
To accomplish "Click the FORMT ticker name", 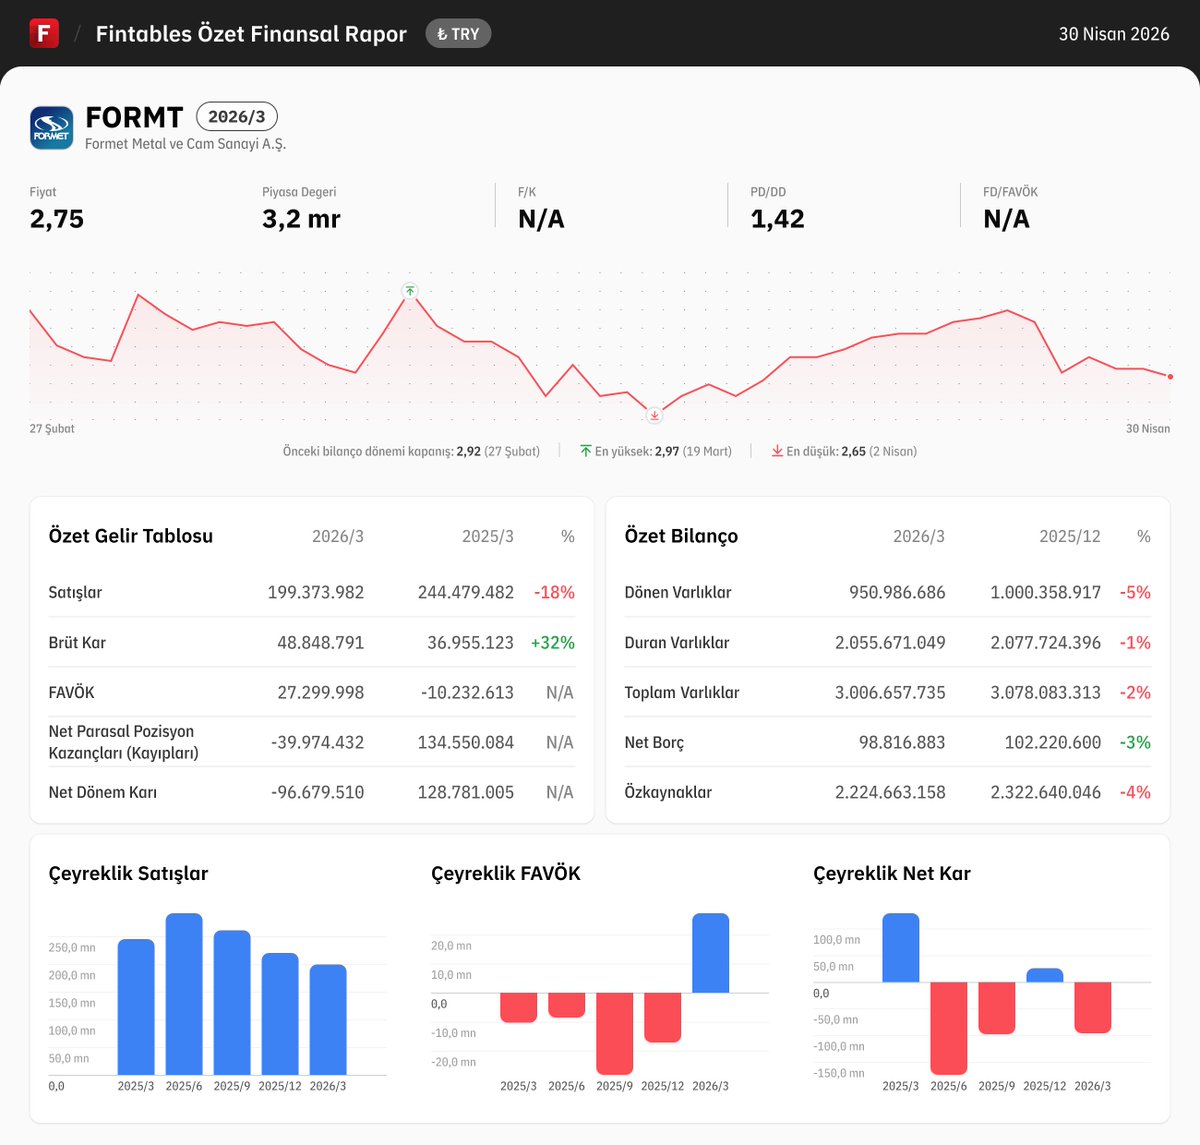I will [x=135, y=117].
